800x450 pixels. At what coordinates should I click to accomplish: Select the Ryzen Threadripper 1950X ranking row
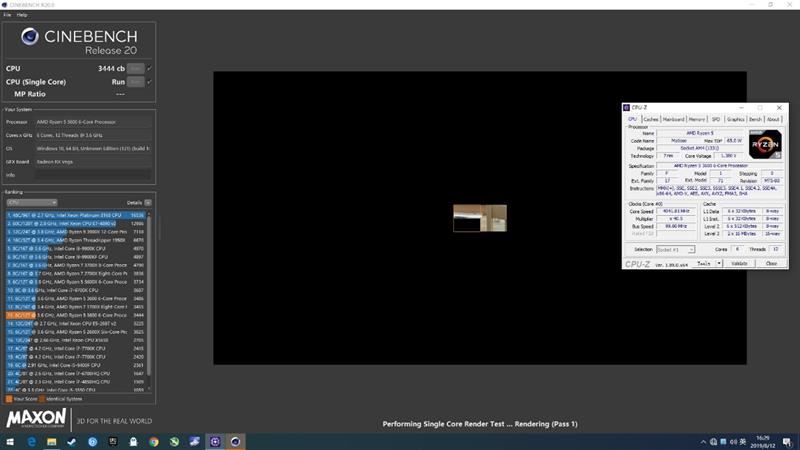[x=76, y=240]
